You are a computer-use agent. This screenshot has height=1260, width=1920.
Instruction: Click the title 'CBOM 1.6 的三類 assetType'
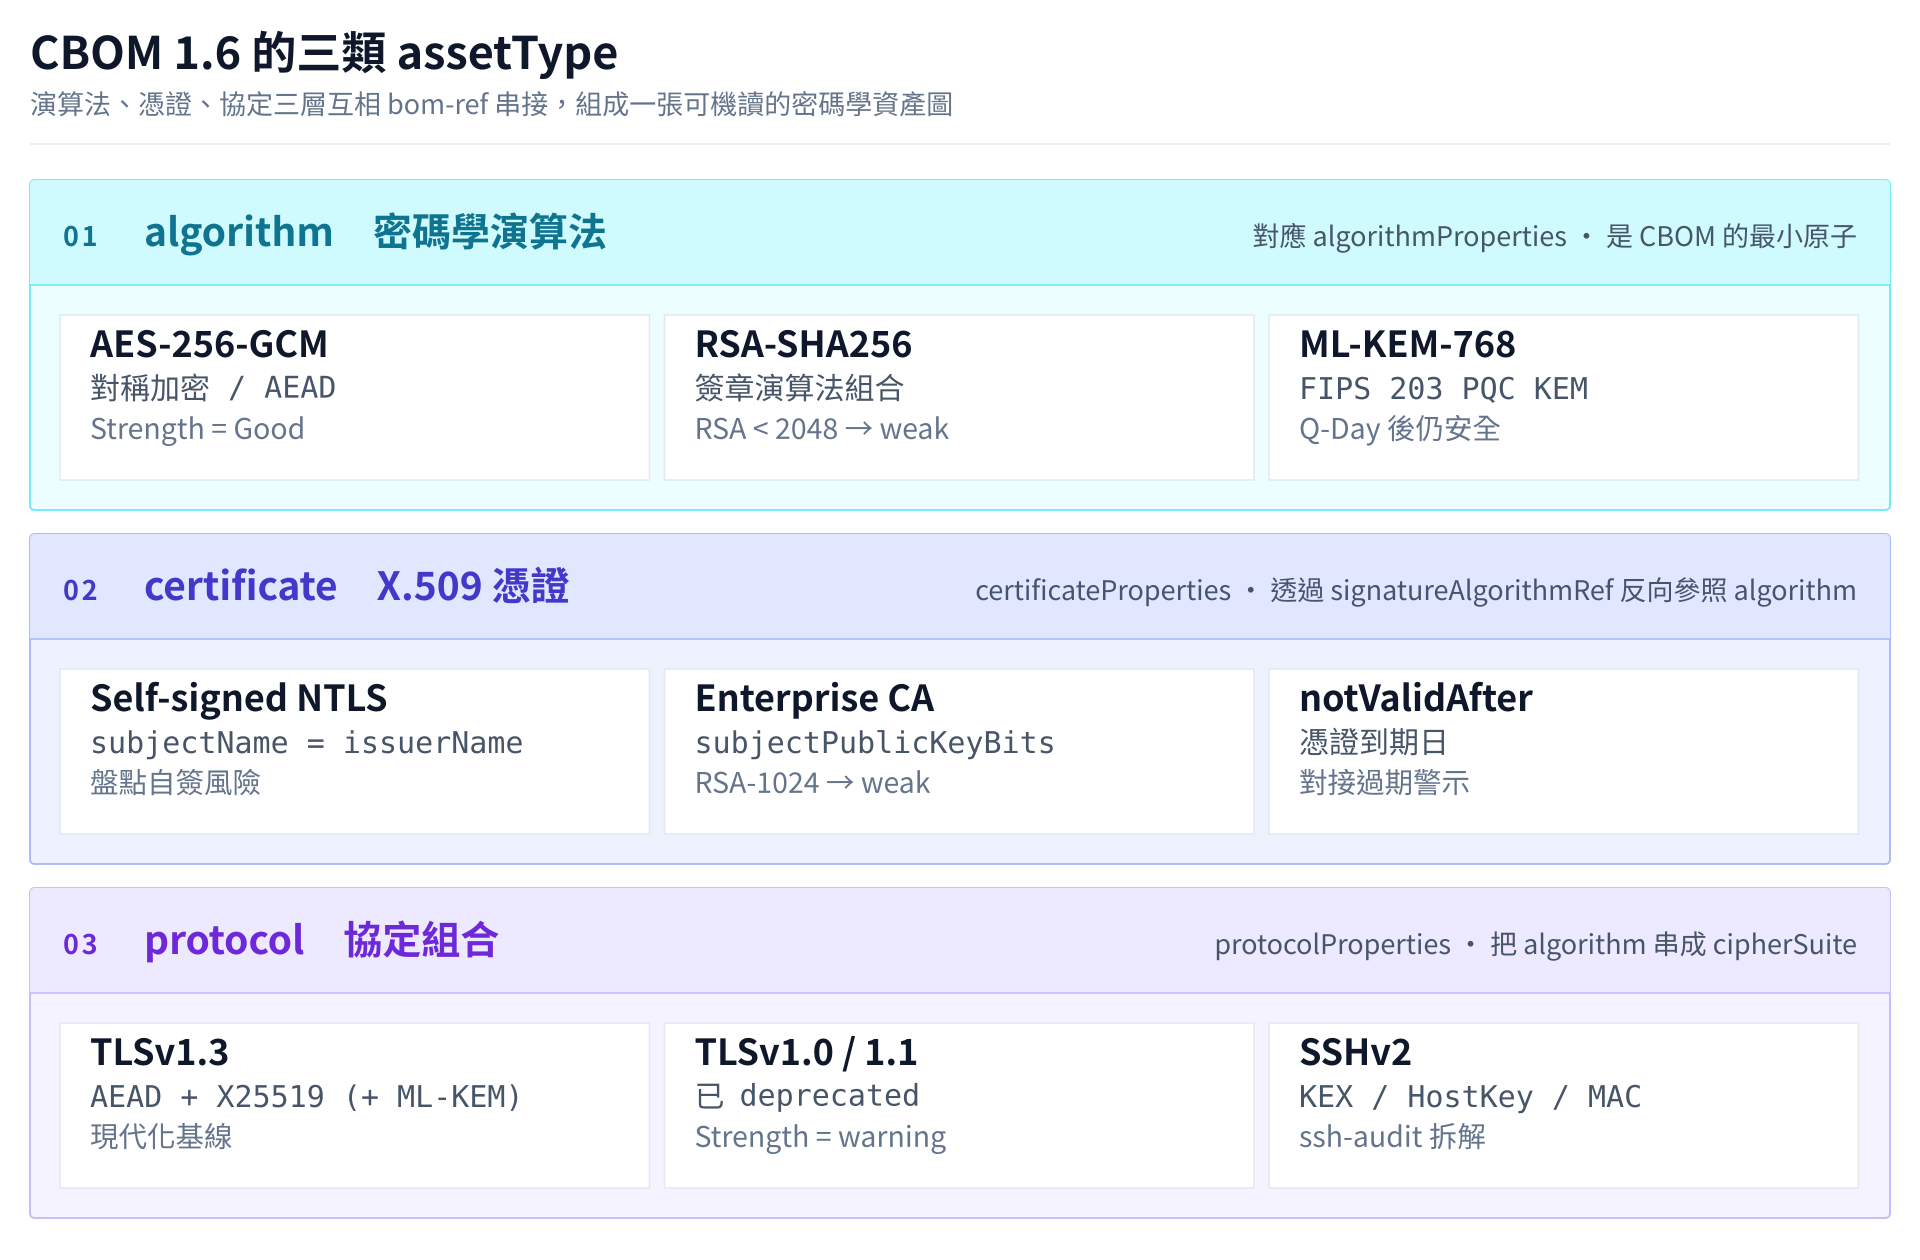tap(324, 53)
